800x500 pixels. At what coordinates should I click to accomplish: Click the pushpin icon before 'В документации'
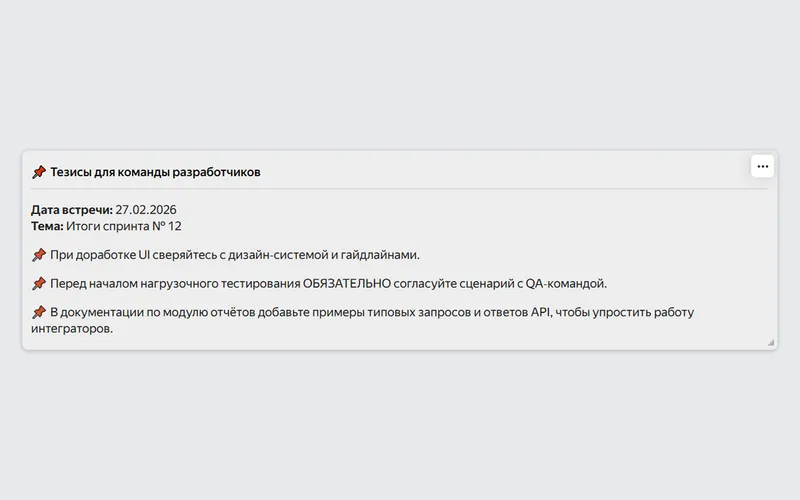[39, 312]
